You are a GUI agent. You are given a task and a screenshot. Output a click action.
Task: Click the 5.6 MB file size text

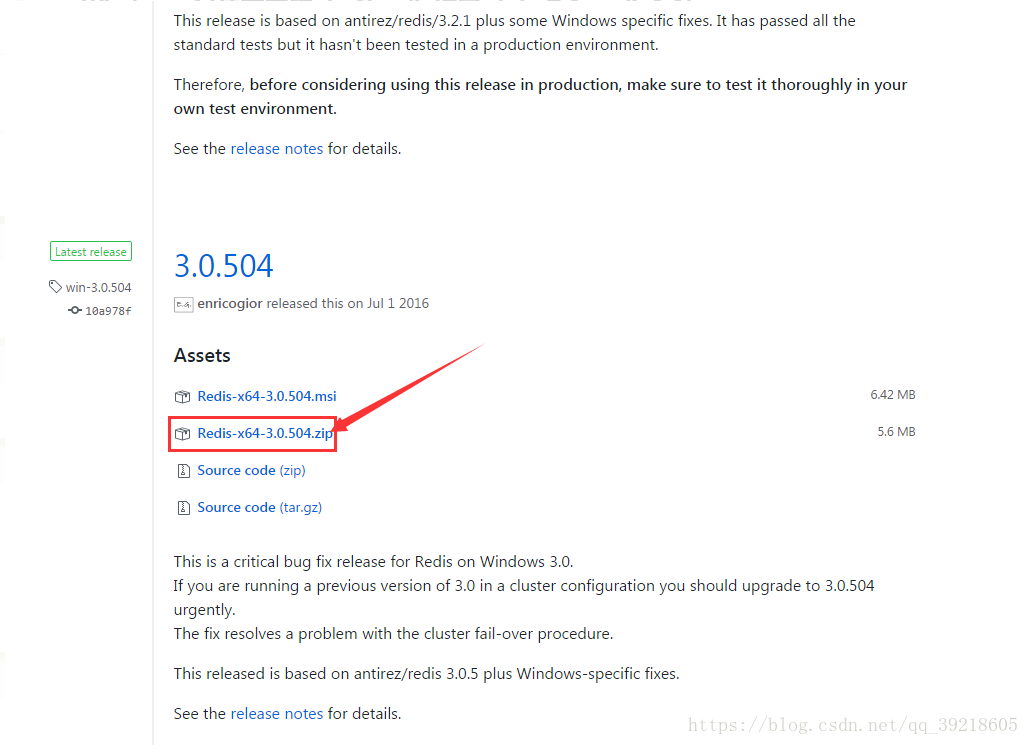(896, 432)
